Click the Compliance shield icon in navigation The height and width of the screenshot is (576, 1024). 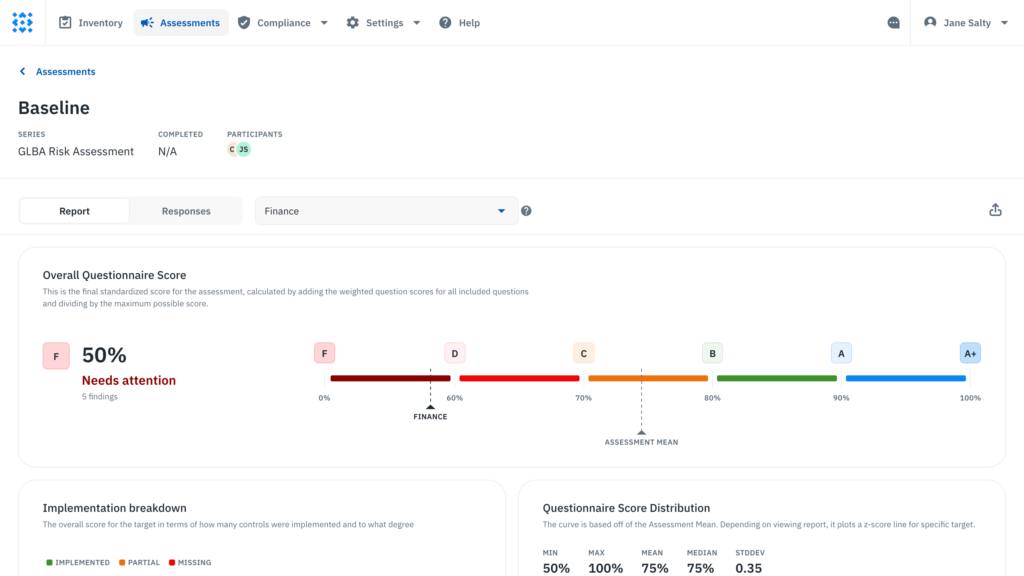[x=242, y=22]
